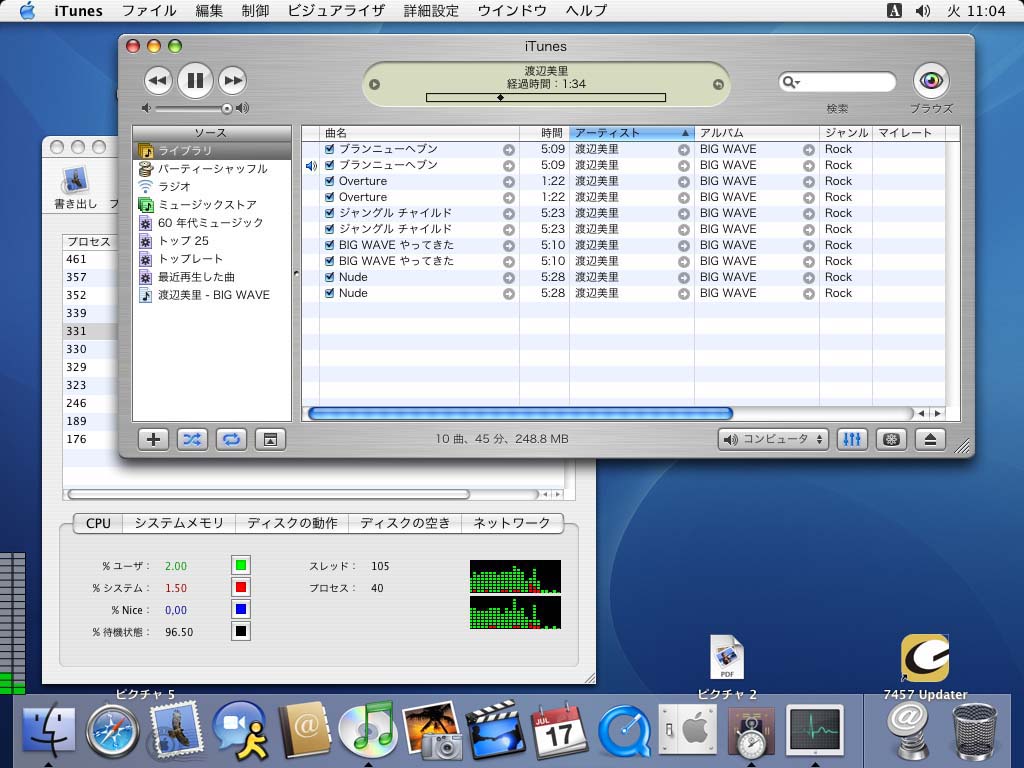Screen dimensions: 1024x768
Task: Turn on the visualizer using the flower button
Action: click(x=891, y=440)
